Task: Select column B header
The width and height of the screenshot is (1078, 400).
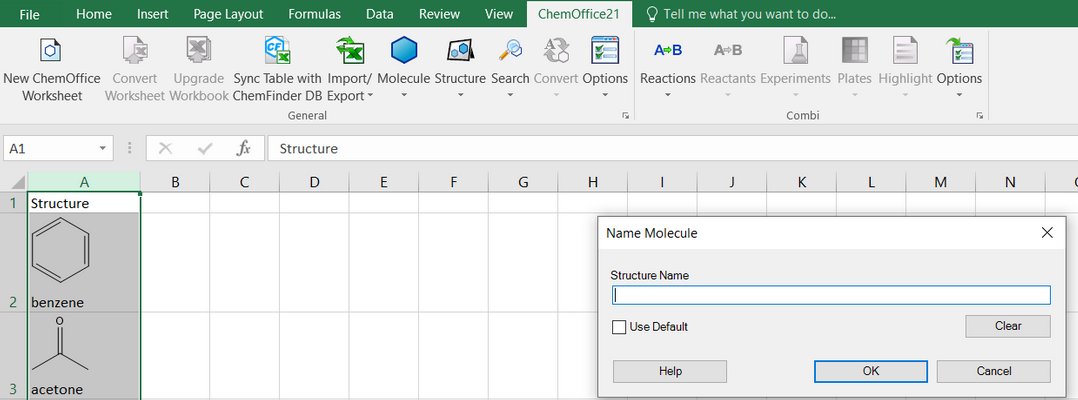Action: click(x=175, y=182)
